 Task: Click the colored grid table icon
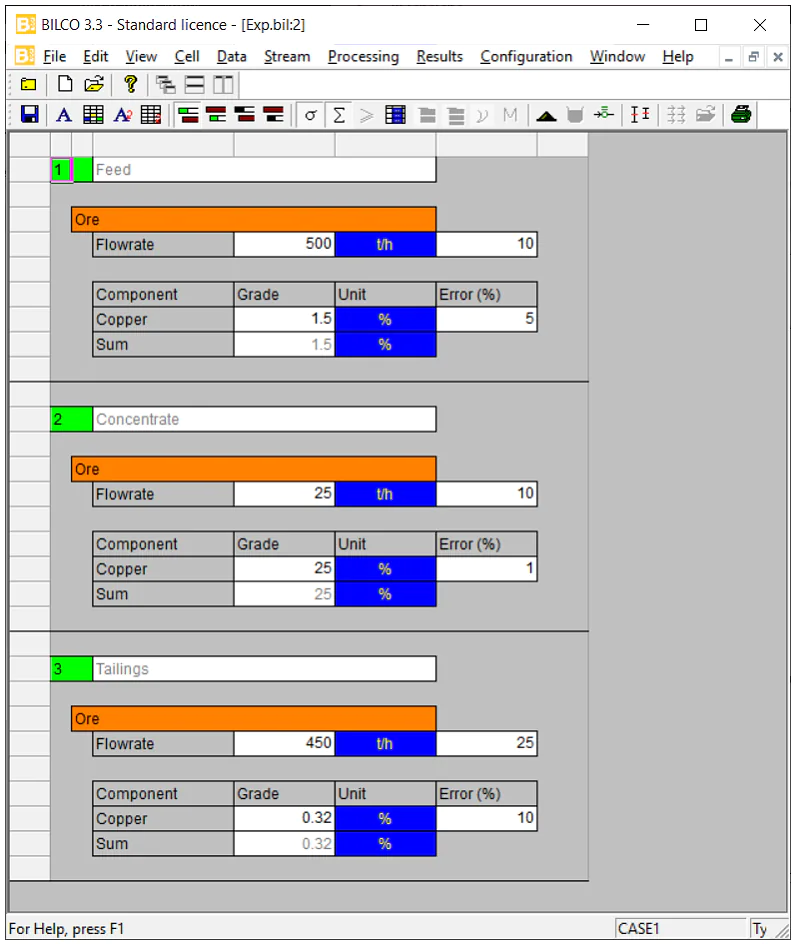[x=93, y=114]
